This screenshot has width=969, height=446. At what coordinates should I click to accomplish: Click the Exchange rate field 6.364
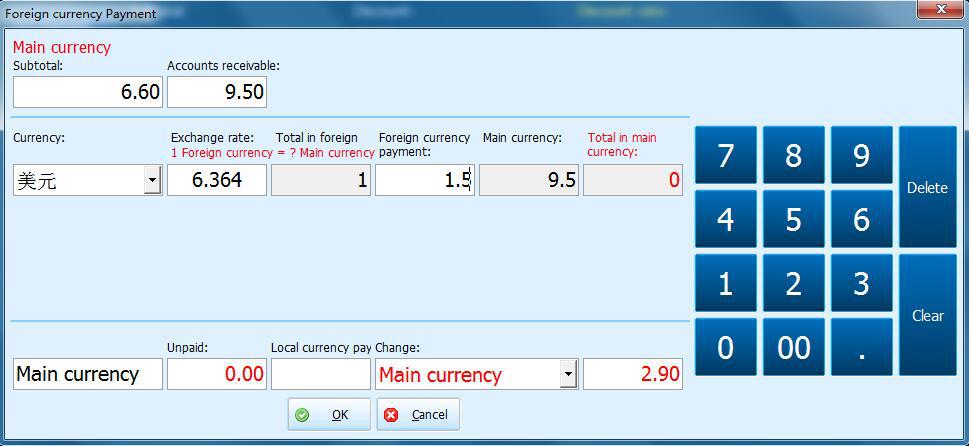(x=217, y=180)
